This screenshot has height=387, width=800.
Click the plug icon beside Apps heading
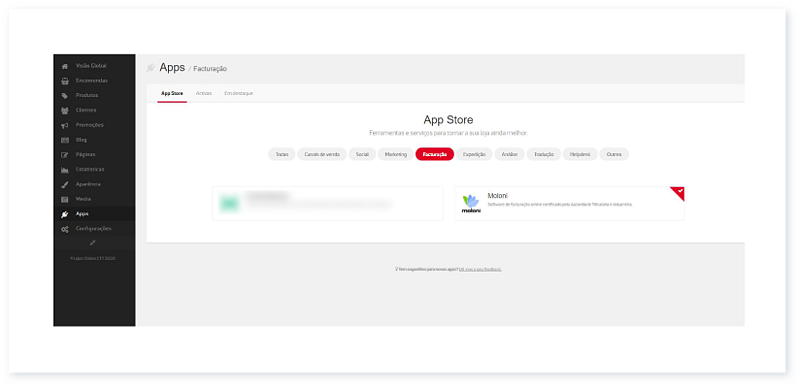(x=151, y=68)
